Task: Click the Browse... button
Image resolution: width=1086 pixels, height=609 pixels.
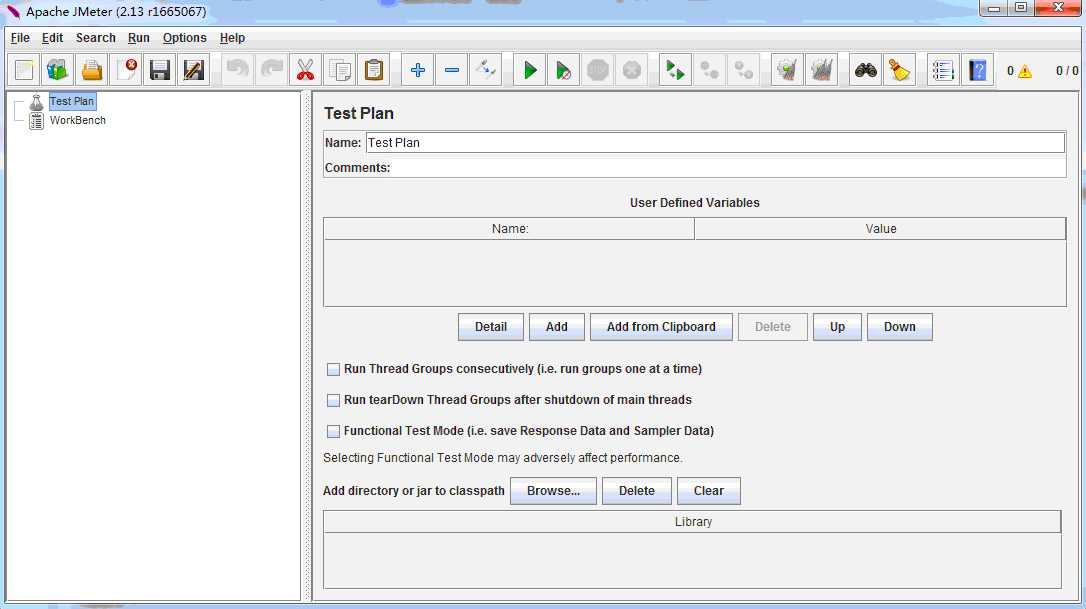Action: 553,491
